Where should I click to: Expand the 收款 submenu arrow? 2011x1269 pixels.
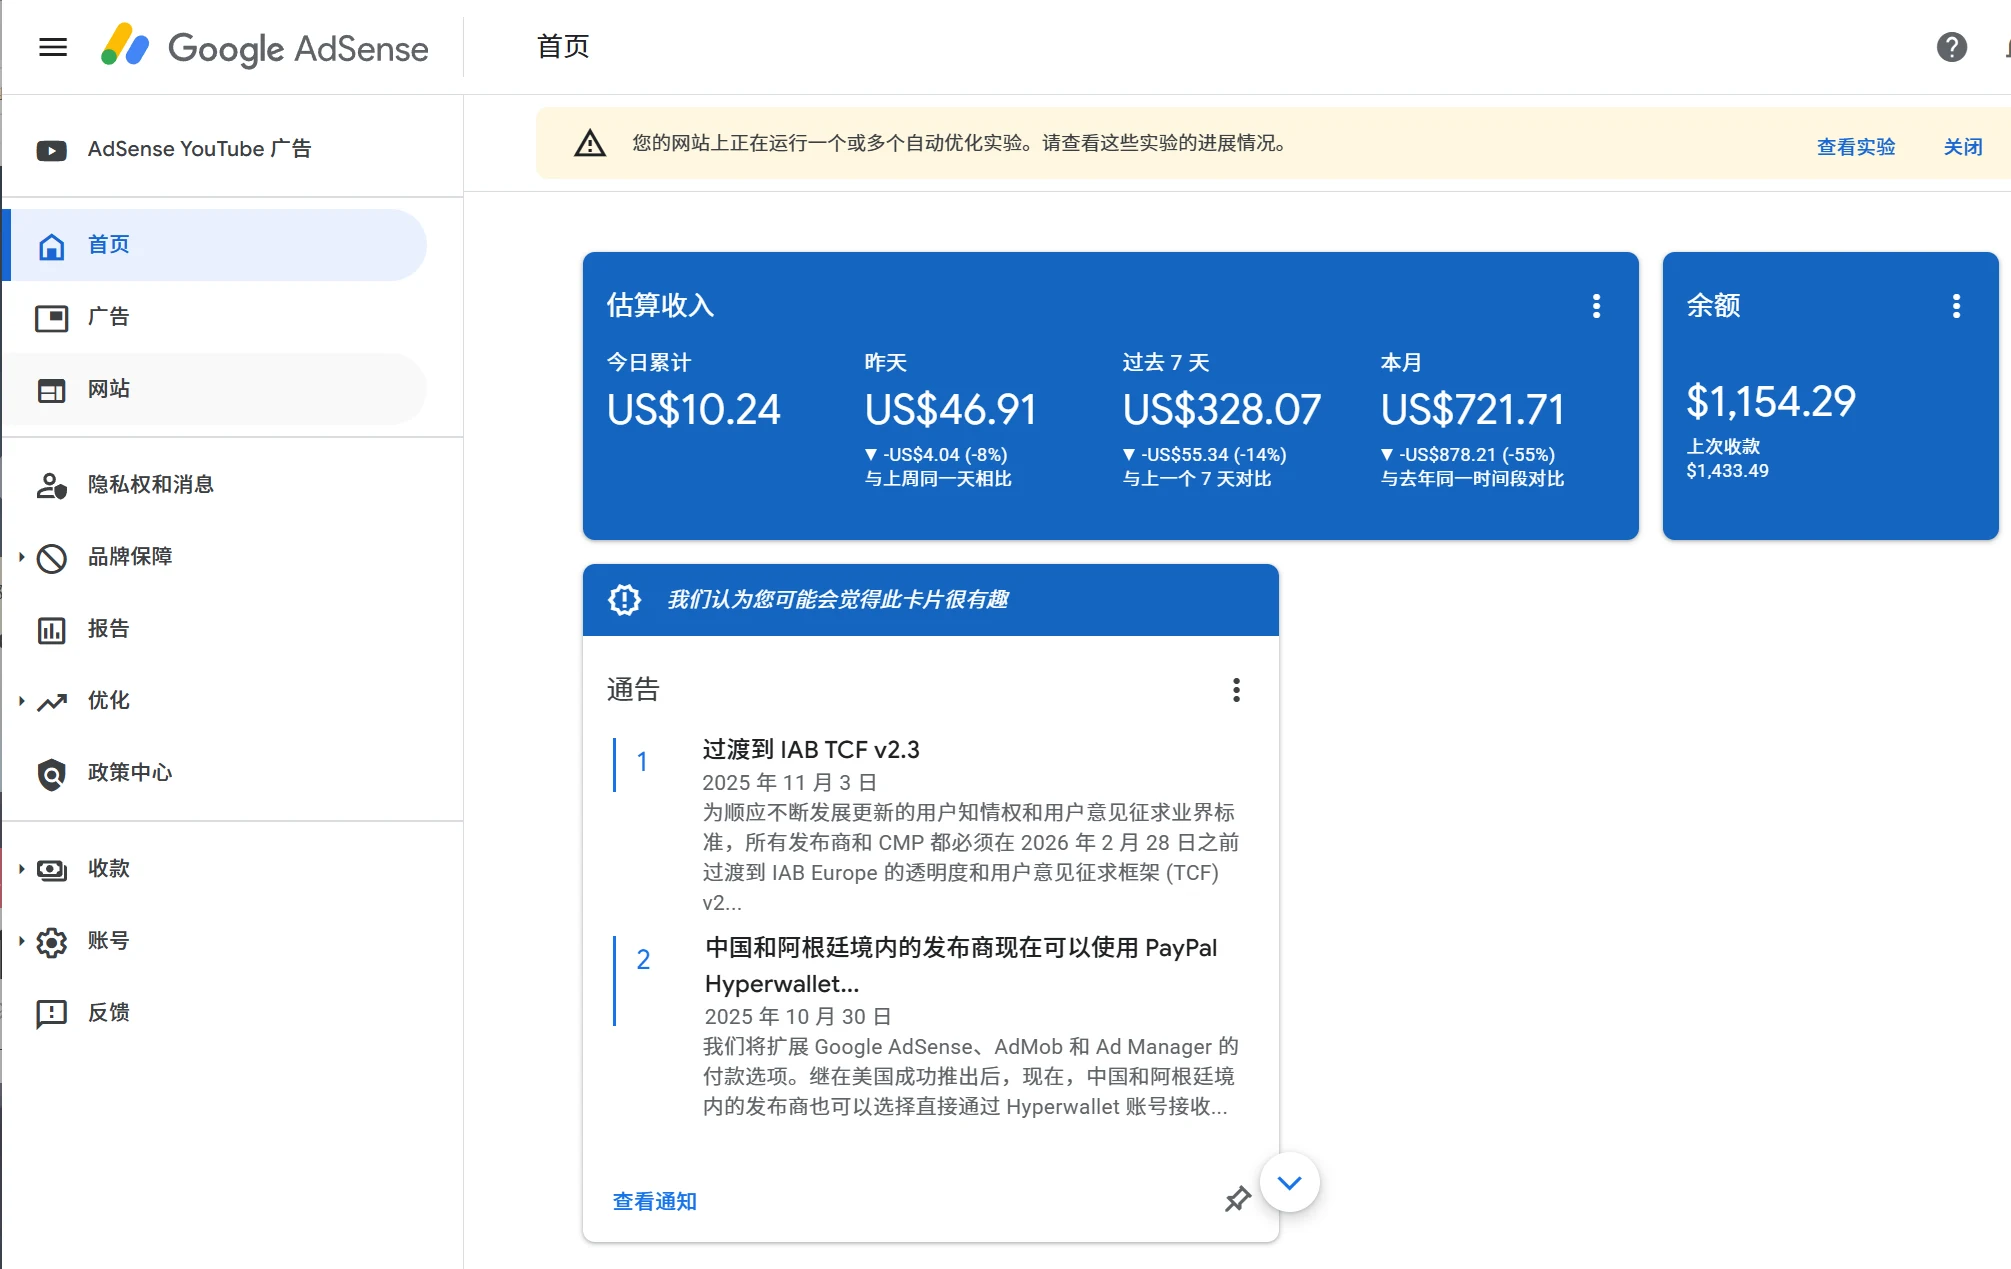21,869
